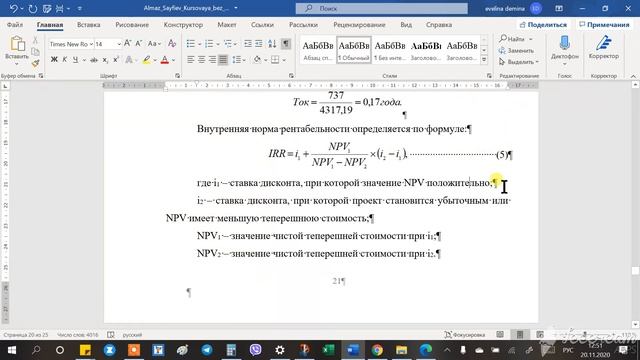Click the Заменить (Replace) button
The image size is (640, 360).
pyautogui.click(x=516, y=50)
